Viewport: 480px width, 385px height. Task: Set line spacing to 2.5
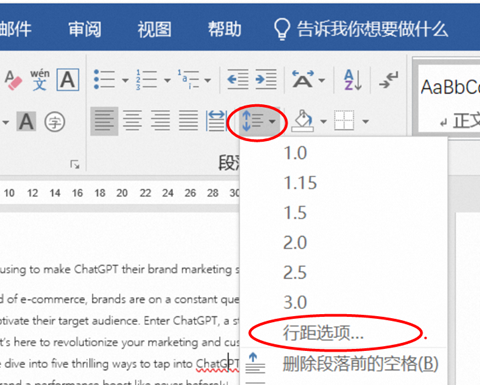pyautogui.click(x=344, y=273)
